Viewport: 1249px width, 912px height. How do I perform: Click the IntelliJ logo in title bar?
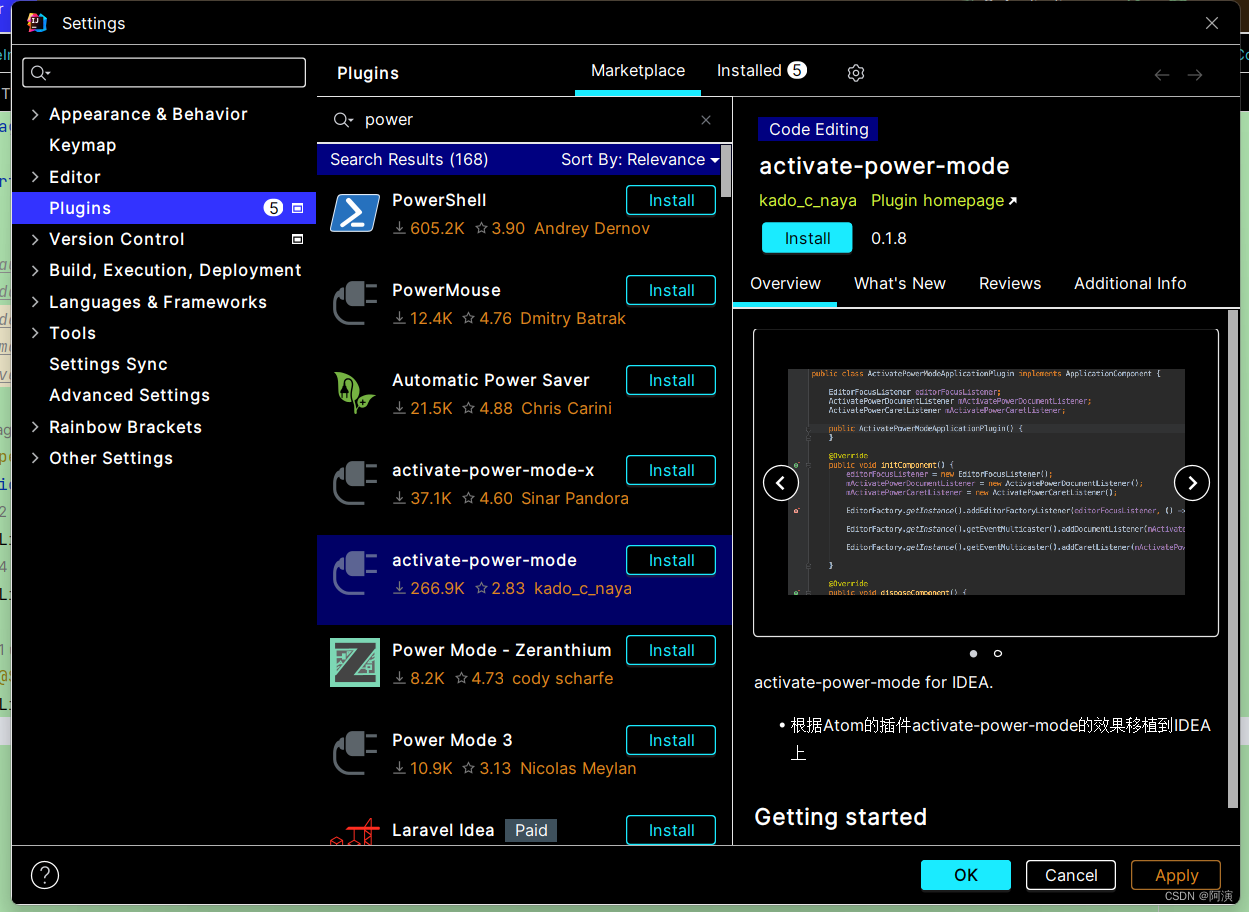[37, 22]
